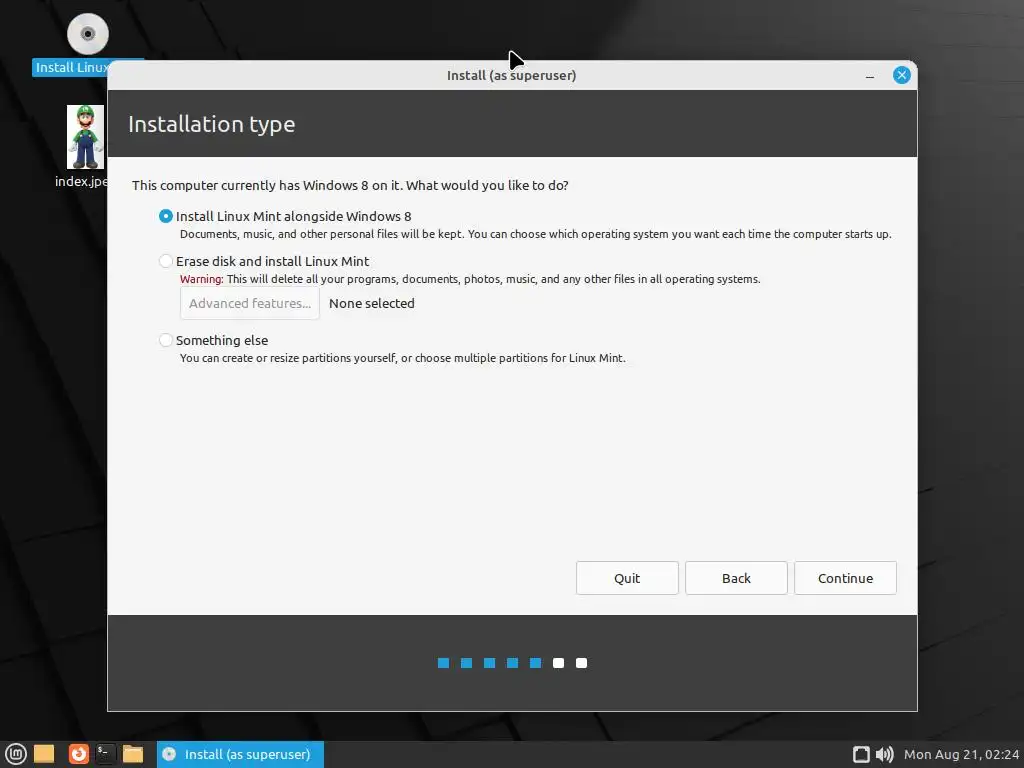Click the Quit button

[x=627, y=578]
